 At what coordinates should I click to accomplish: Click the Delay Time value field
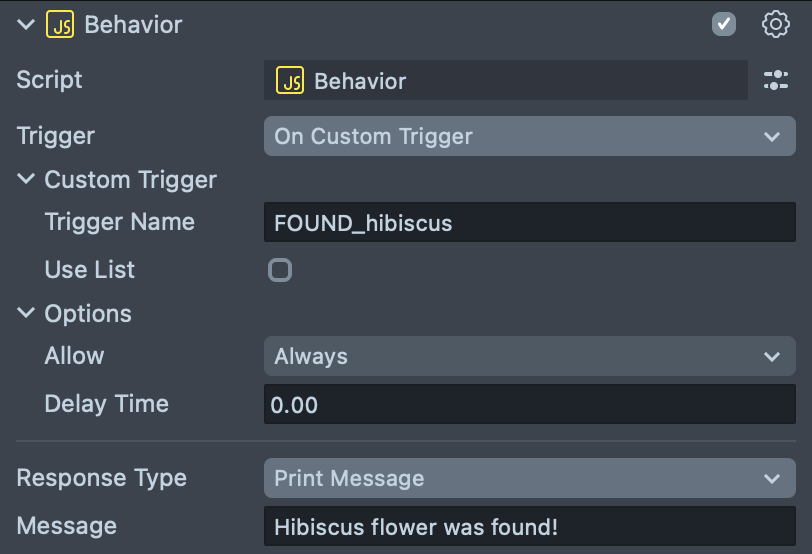pos(529,404)
